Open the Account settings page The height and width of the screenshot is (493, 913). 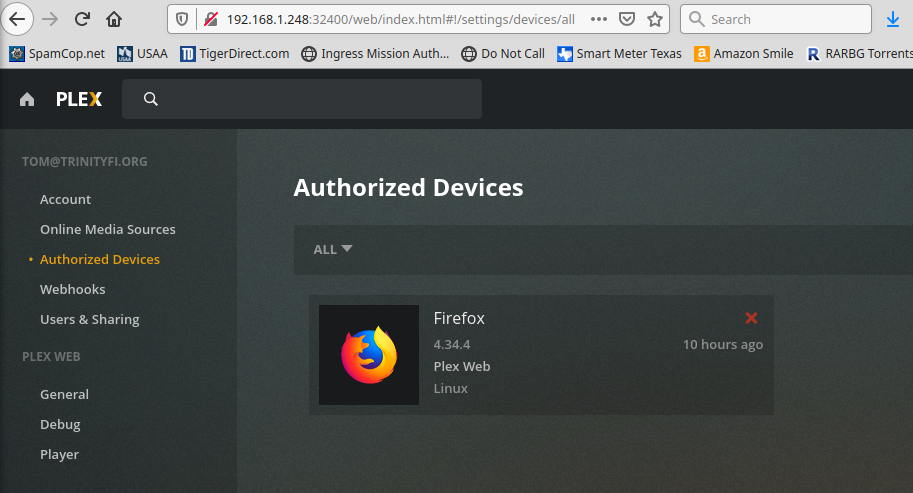tap(65, 199)
